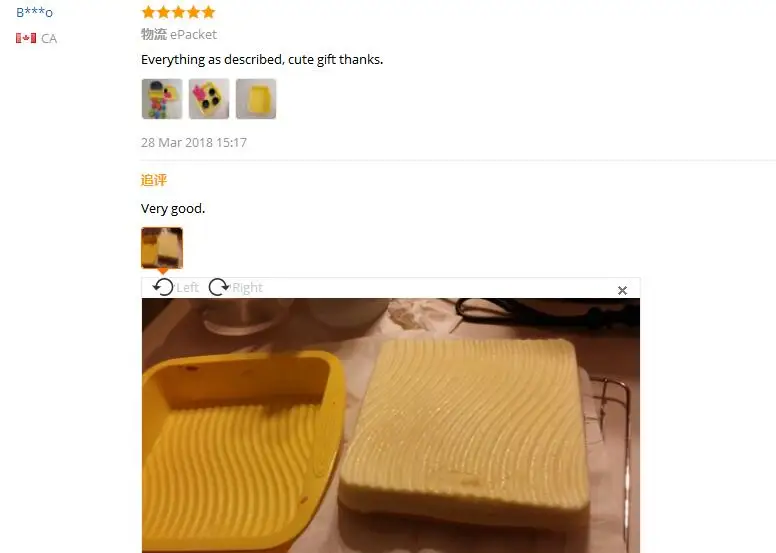This screenshot has height=553, width=776.
Task: Click the fifth orange rating star
Action: pyautogui.click(x=209, y=12)
